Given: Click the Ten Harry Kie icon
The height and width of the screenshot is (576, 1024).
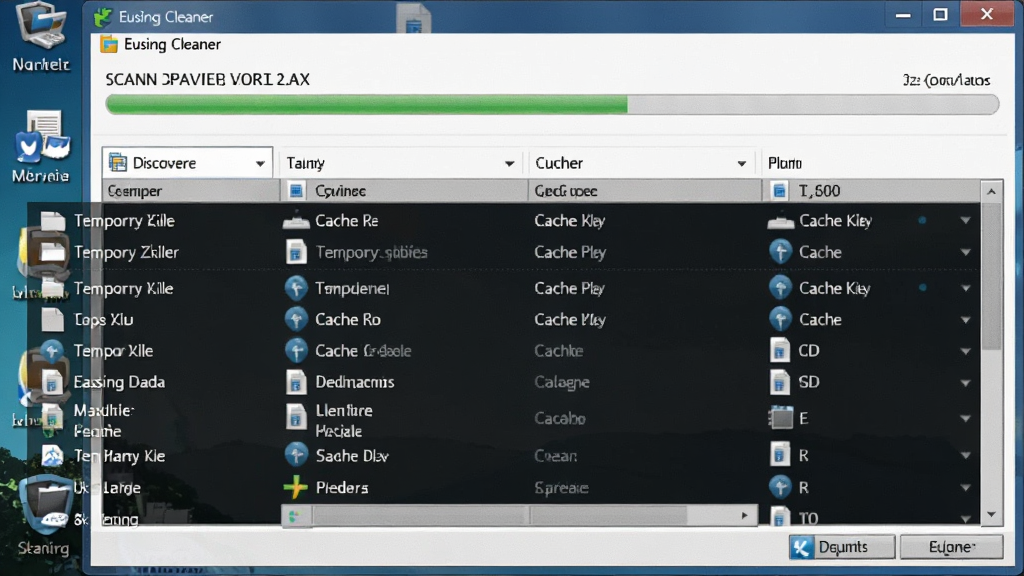Looking at the screenshot, I should coord(52,456).
